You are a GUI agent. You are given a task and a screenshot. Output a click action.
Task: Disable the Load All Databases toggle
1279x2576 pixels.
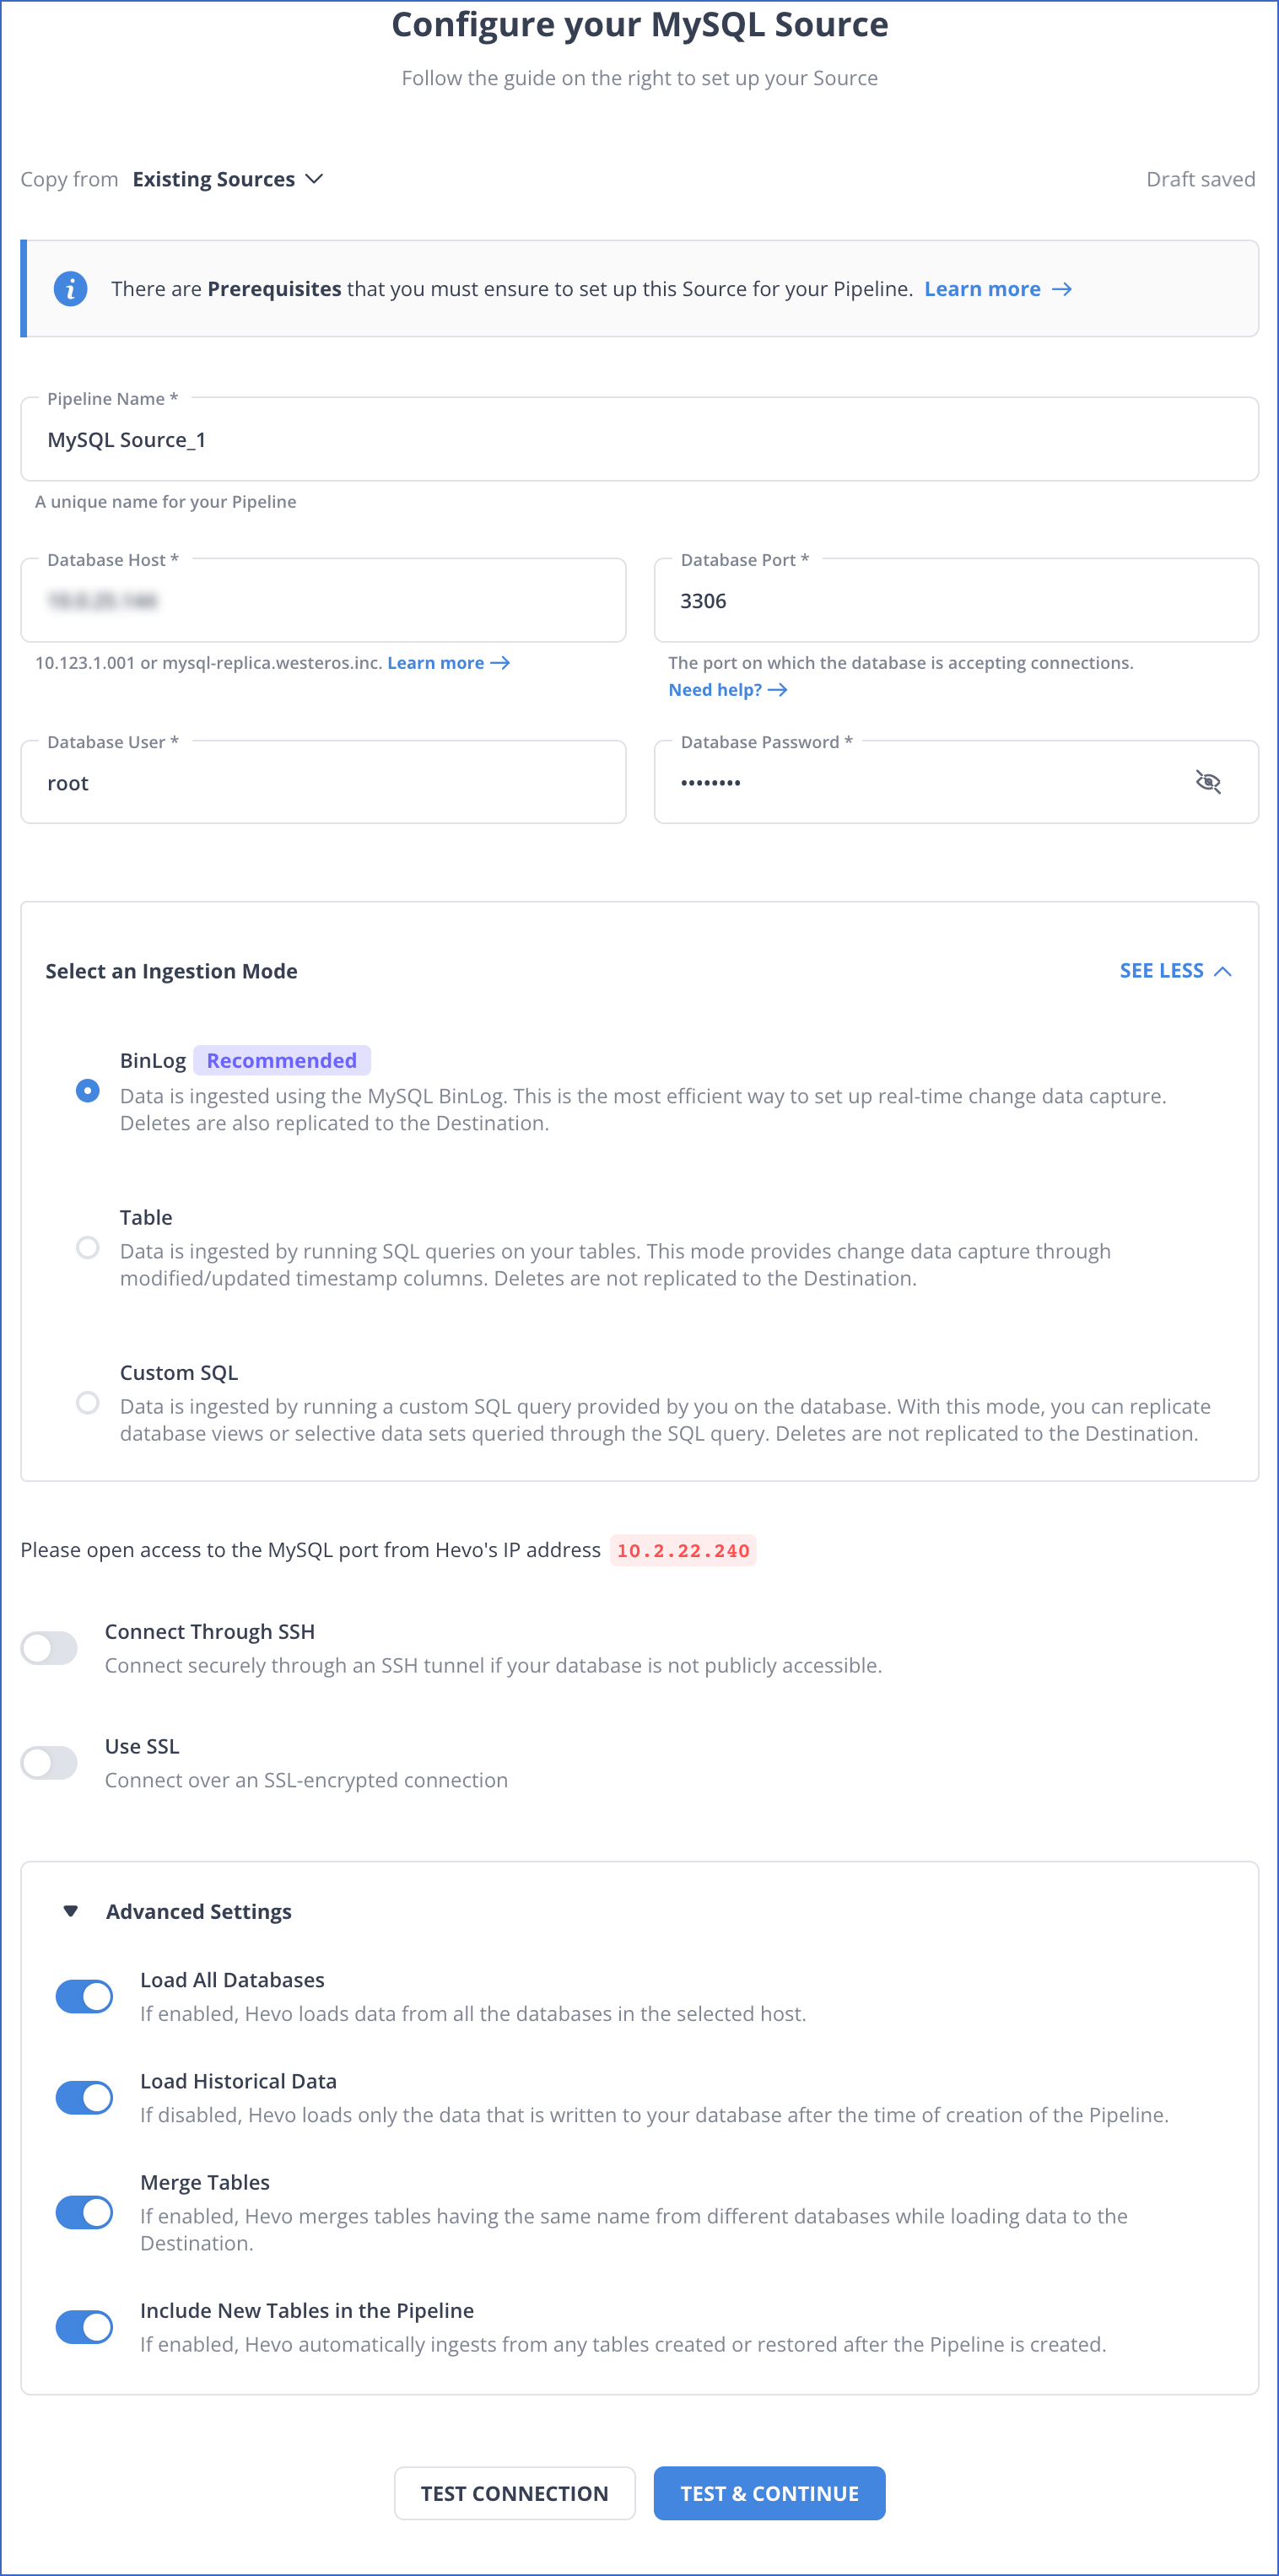(84, 1996)
